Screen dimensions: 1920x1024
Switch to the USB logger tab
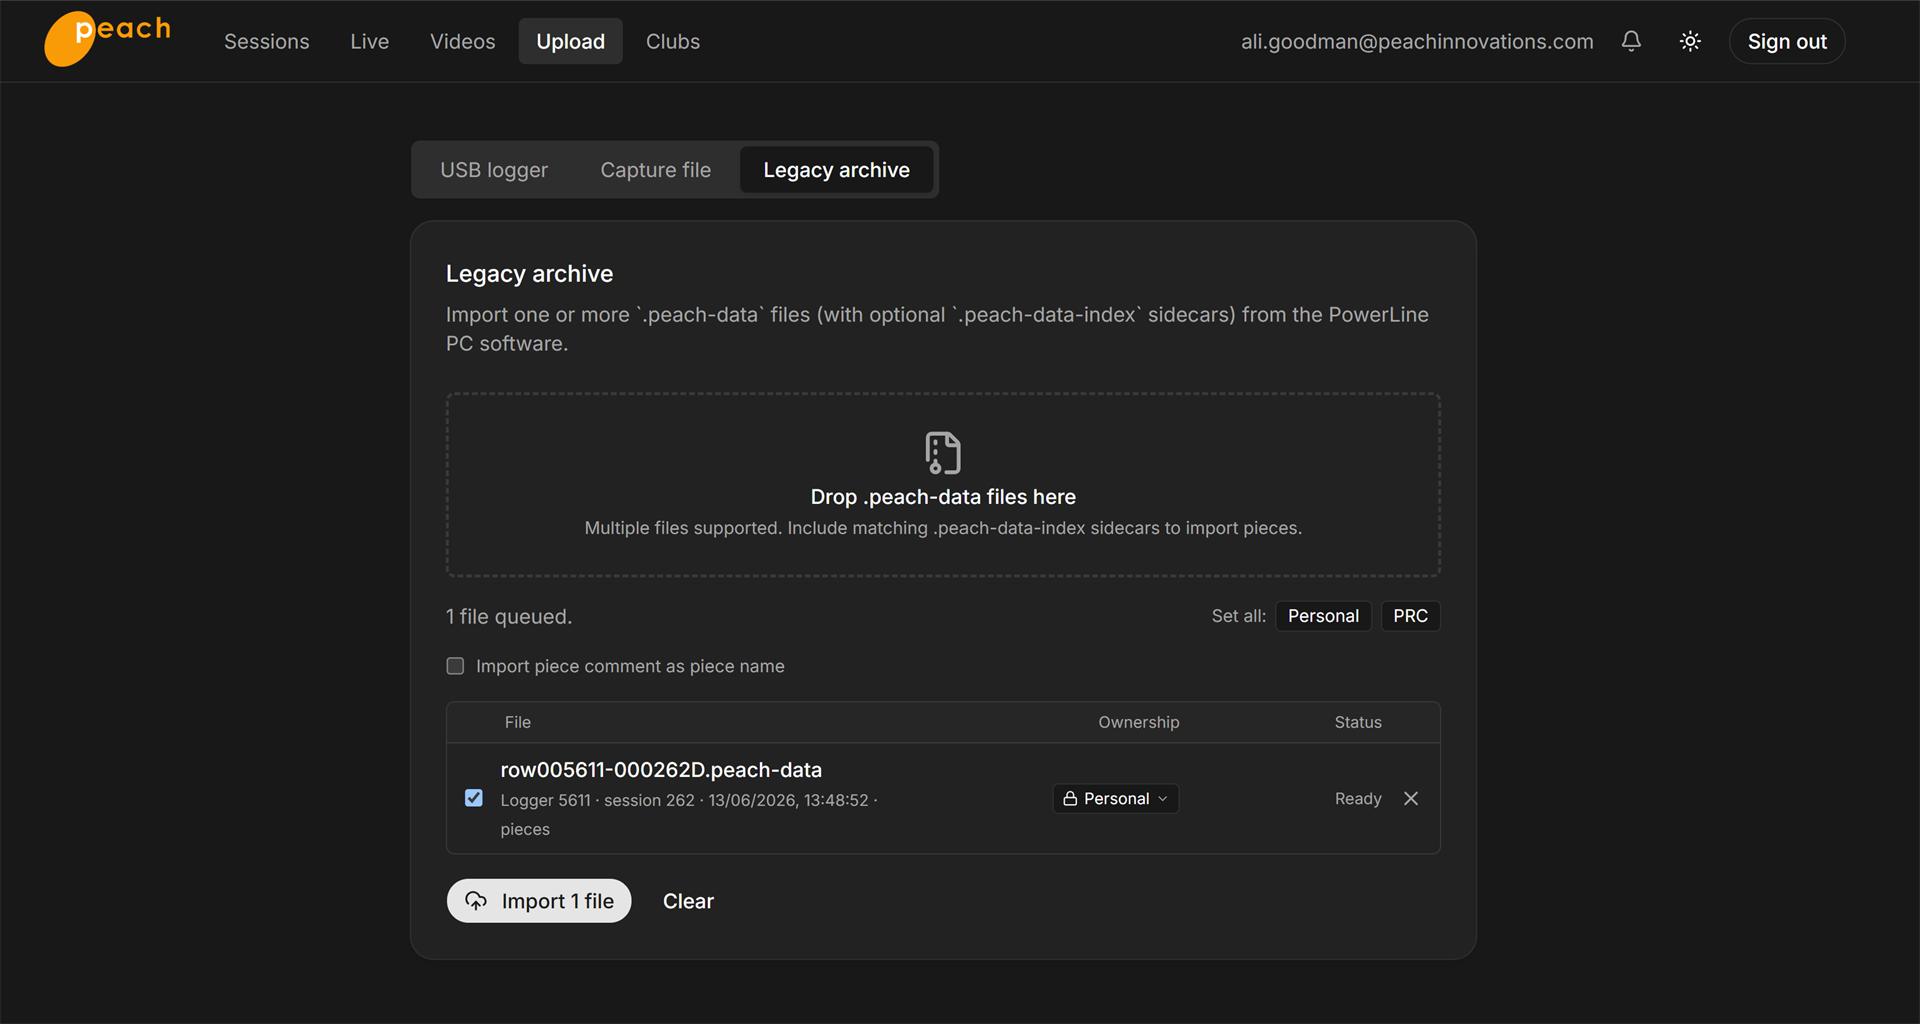494,170
